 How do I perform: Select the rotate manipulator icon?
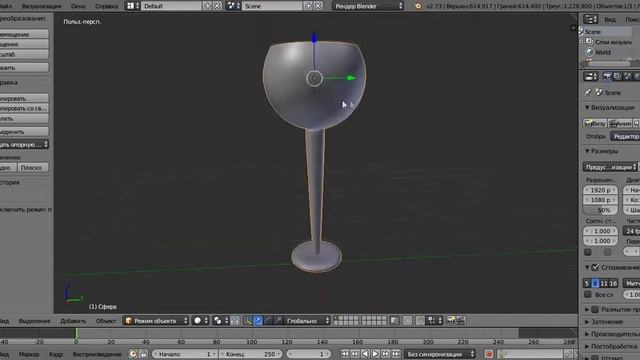pos(268,321)
